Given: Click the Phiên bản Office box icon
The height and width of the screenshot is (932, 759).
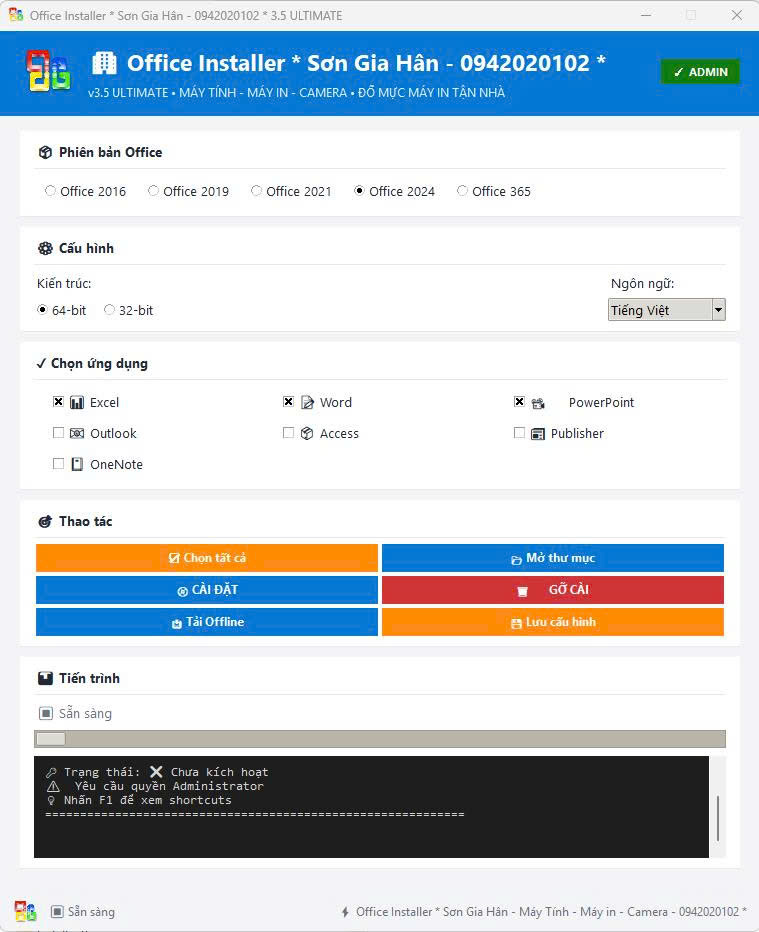Looking at the screenshot, I should tap(45, 153).
